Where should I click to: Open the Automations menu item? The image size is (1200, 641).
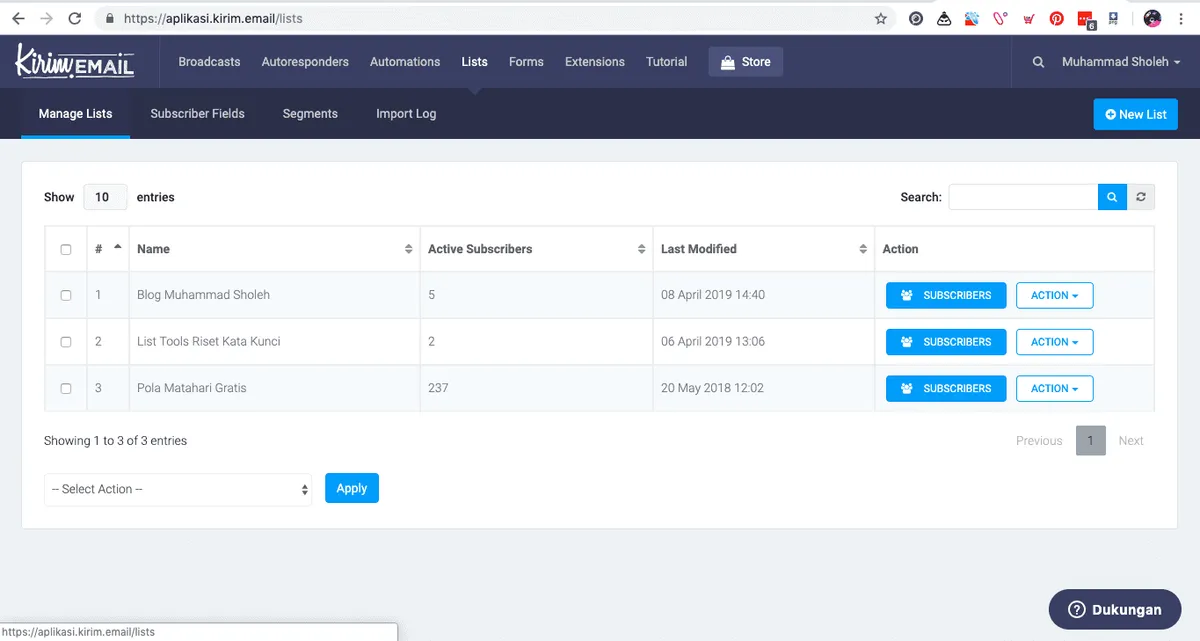tap(404, 62)
